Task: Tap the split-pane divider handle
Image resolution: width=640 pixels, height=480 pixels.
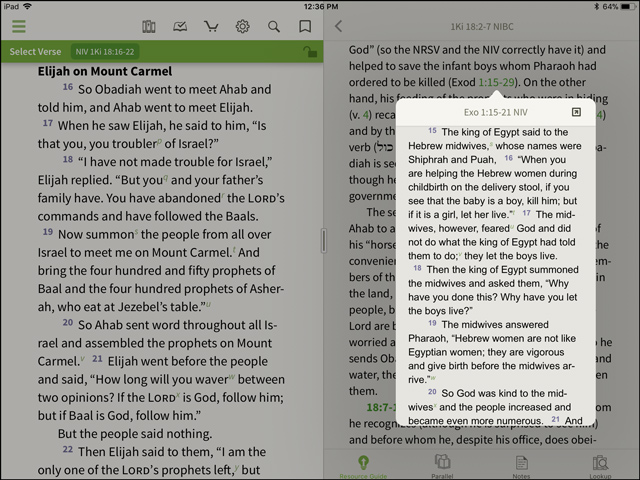Action: [x=323, y=241]
